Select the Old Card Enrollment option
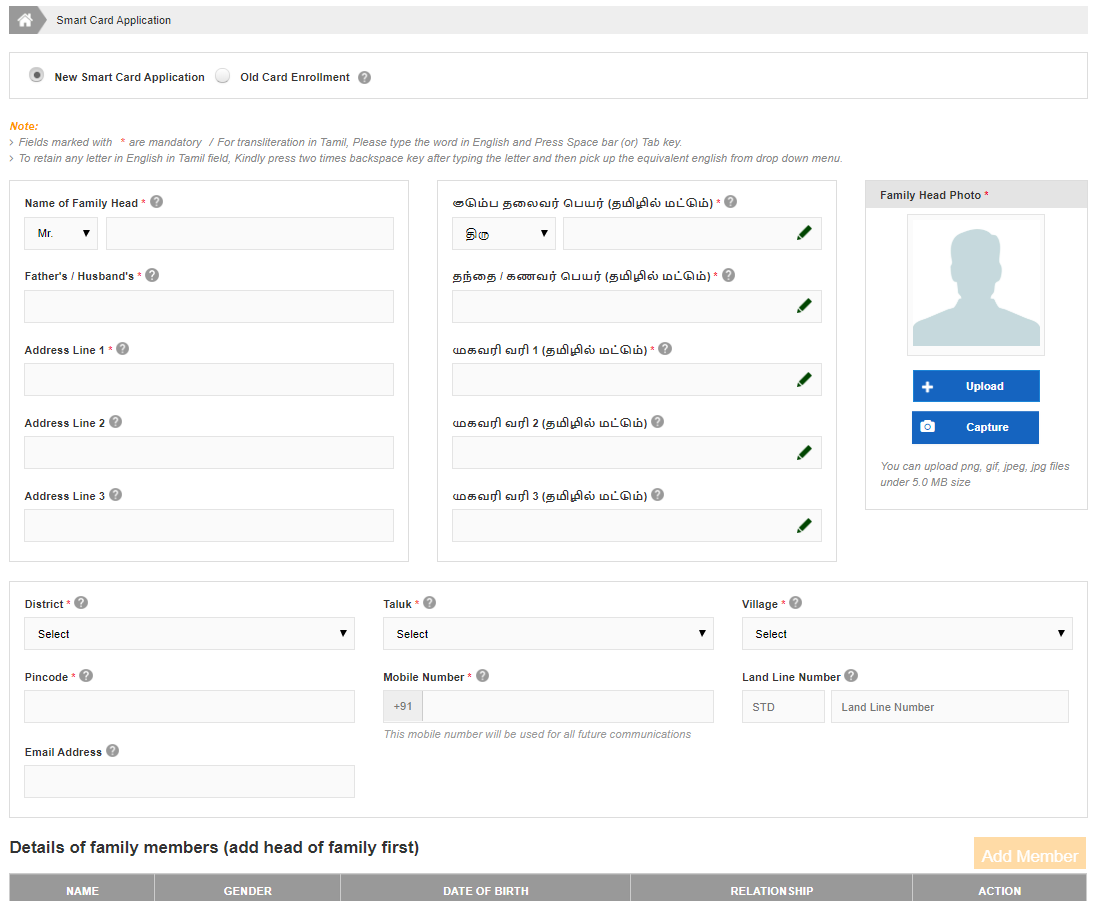 click(x=222, y=75)
